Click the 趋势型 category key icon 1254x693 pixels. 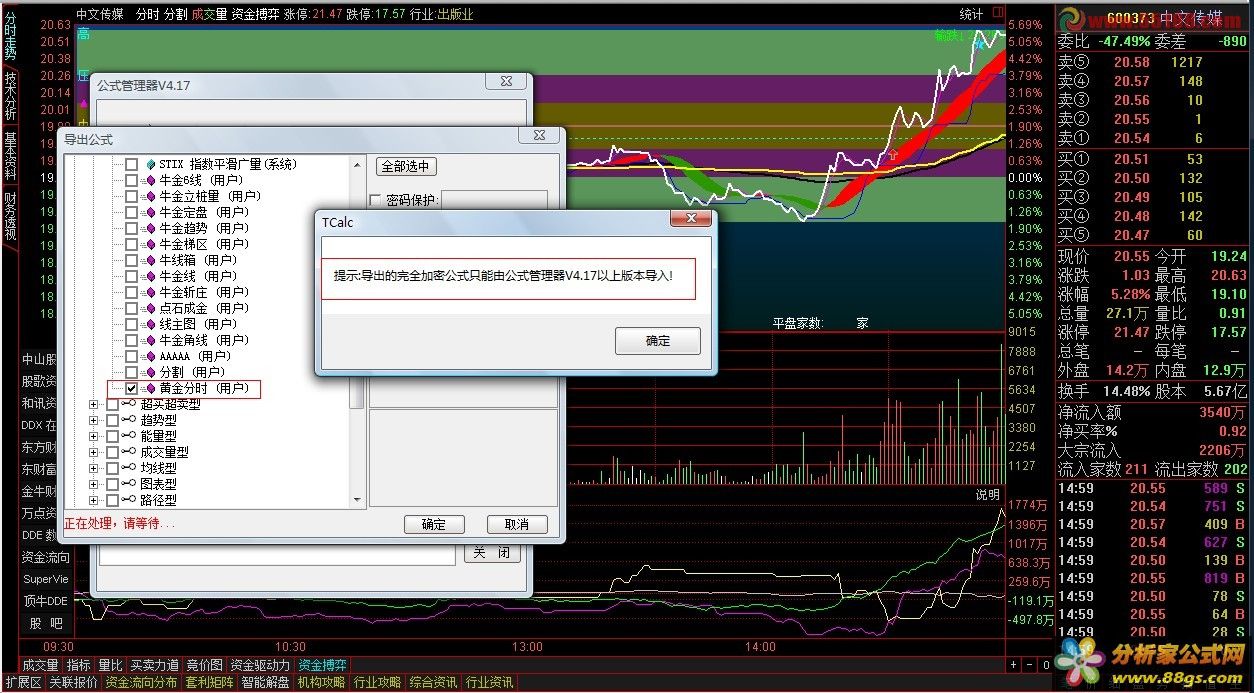(129, 420)
